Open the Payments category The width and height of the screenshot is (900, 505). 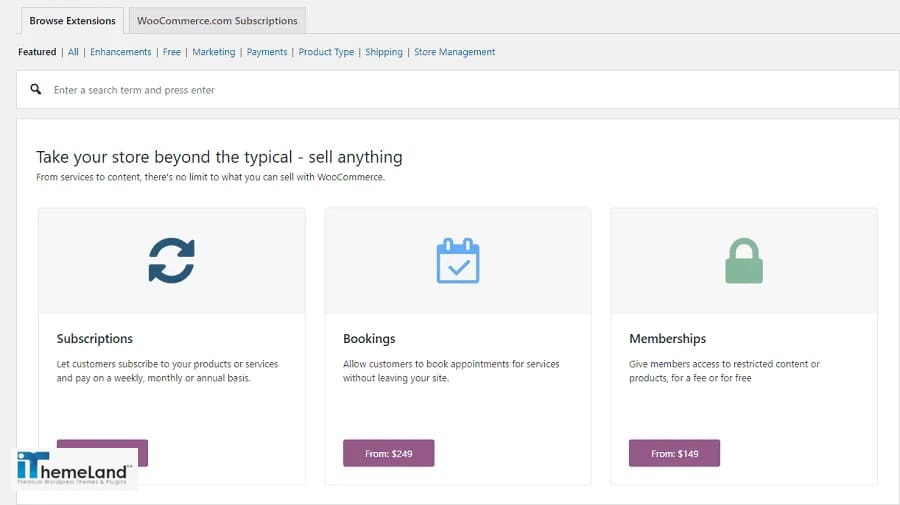click(x=267, y=52)
